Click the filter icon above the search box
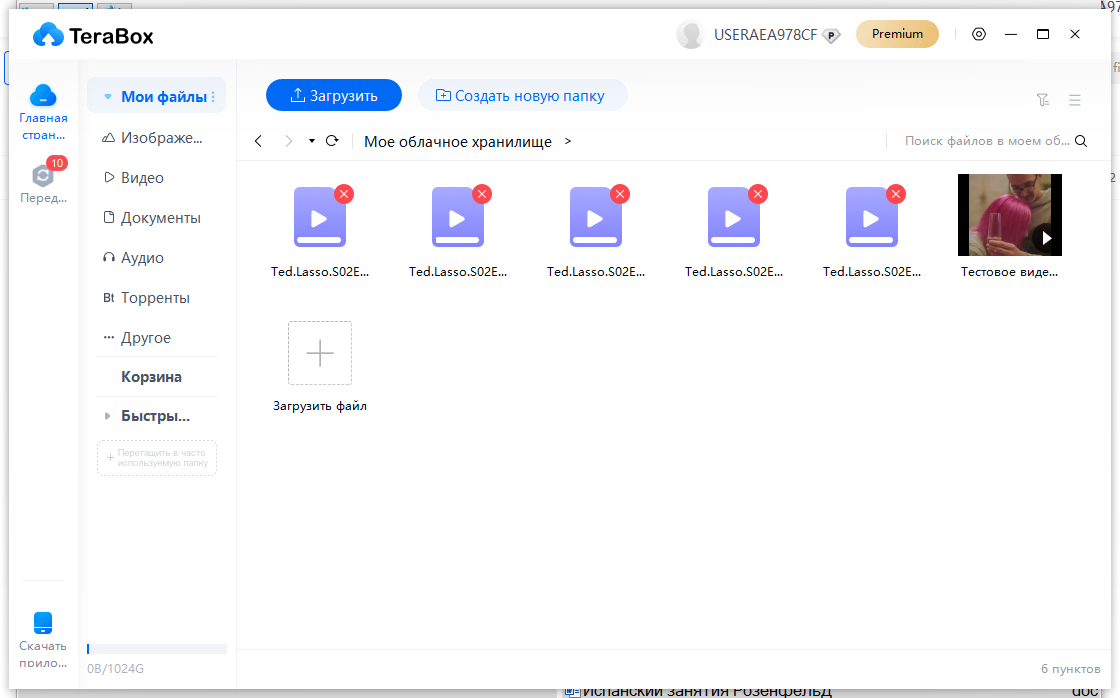1120x698 pixels. (x=1043, y=100)
